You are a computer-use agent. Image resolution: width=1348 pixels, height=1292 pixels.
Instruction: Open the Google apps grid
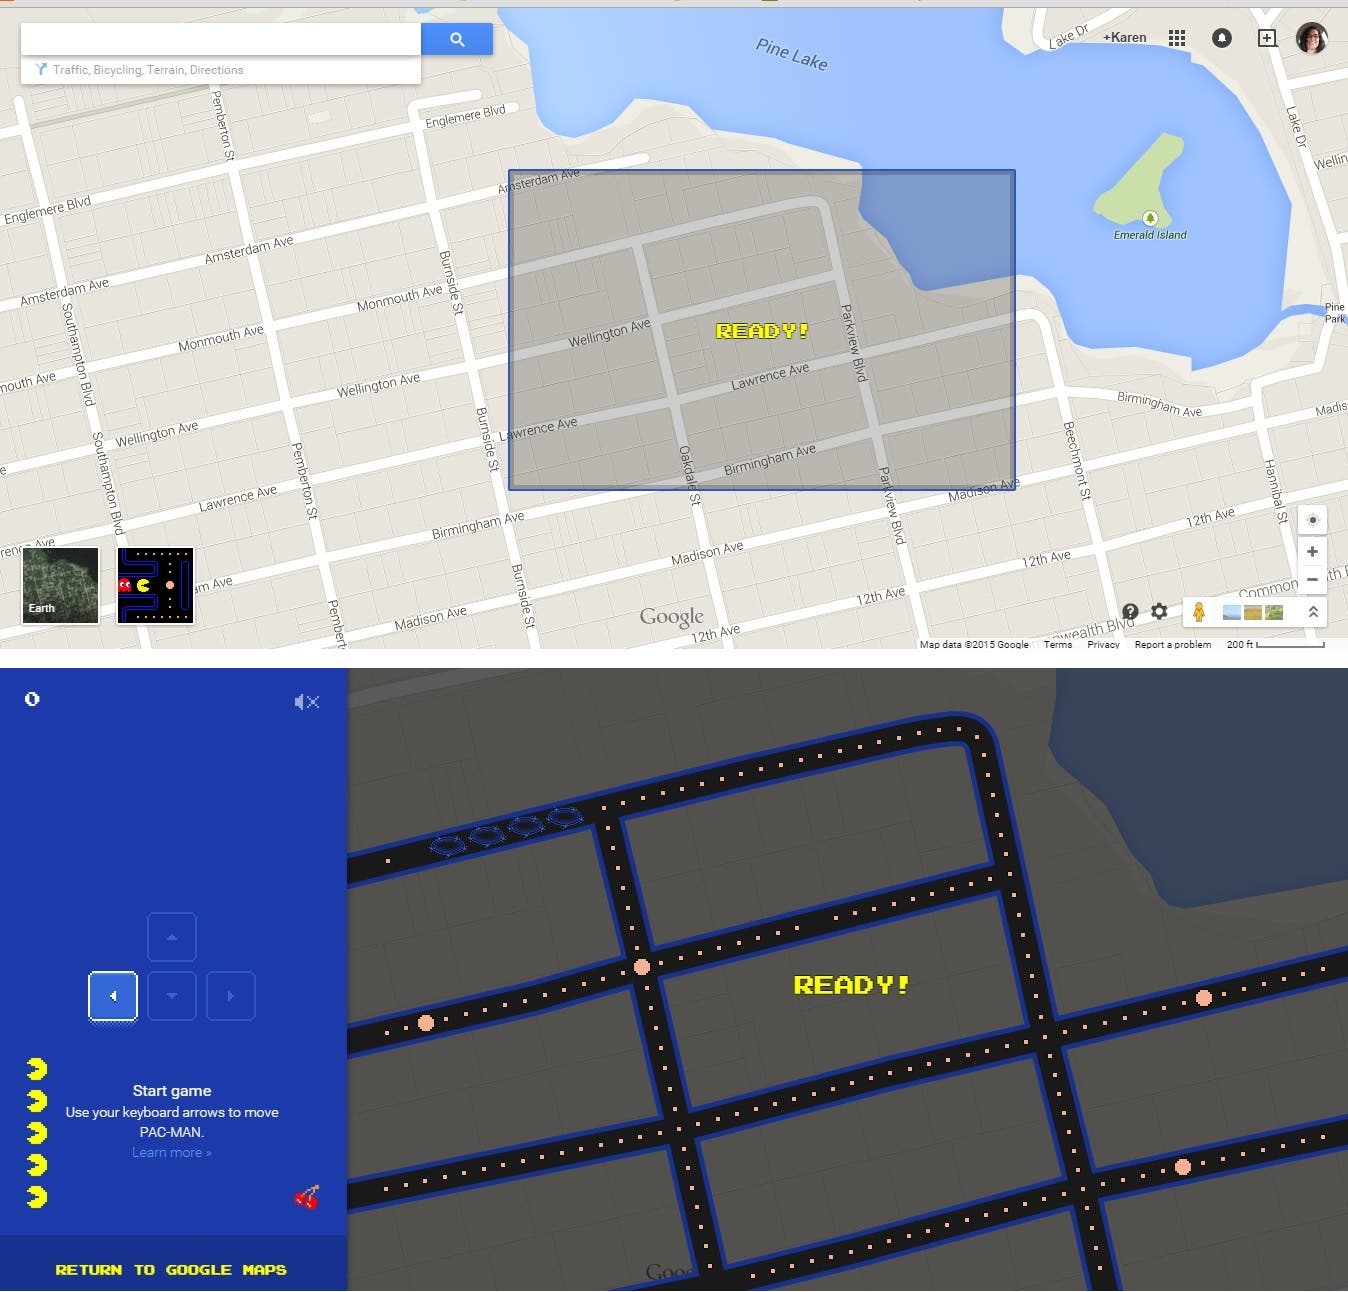1177,38
